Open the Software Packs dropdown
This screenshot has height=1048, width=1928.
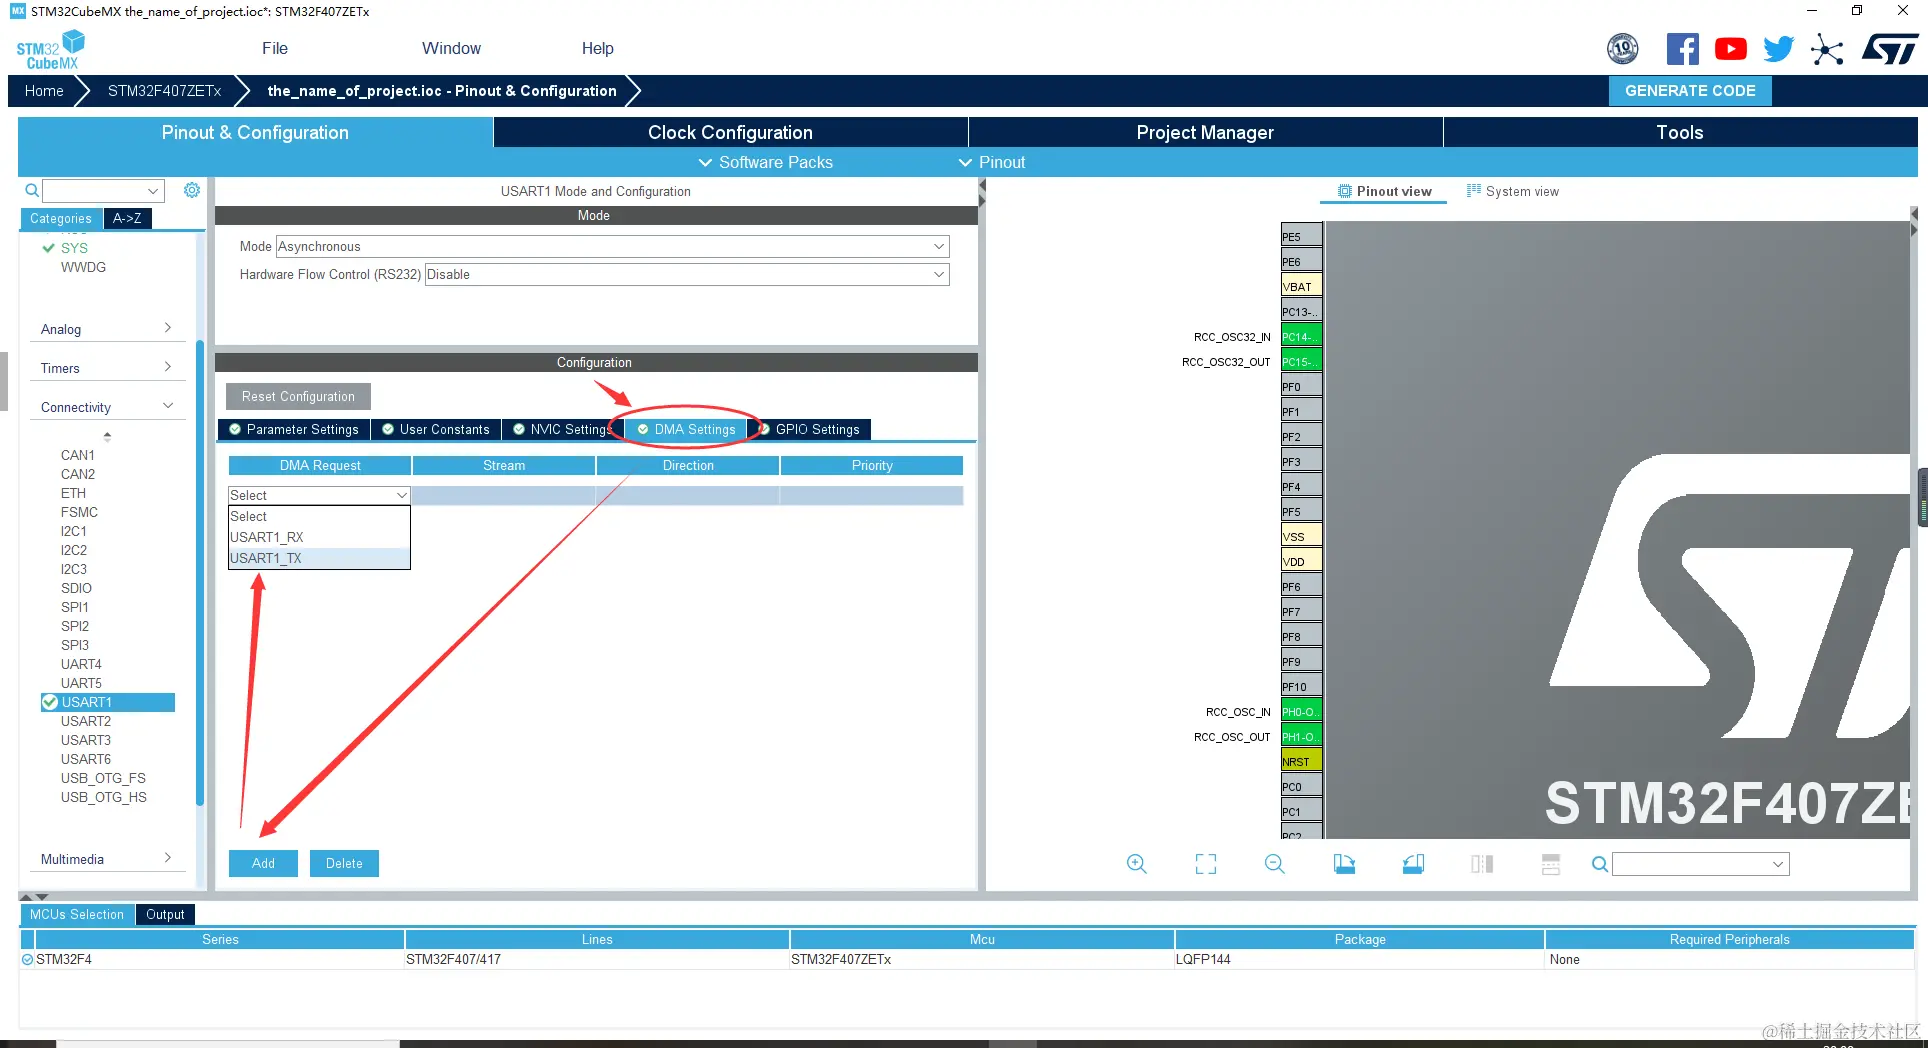pos(765,162)
